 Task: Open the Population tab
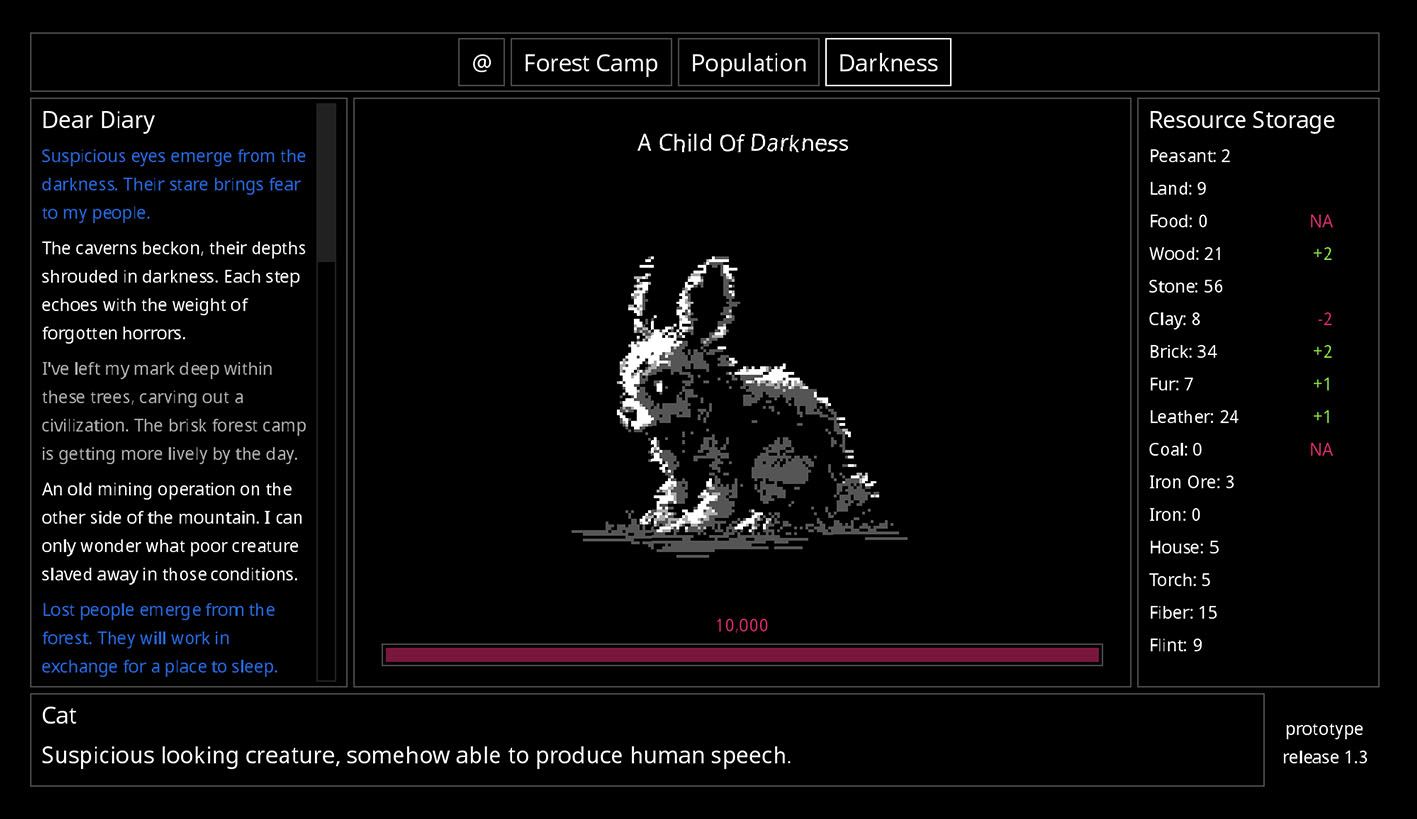(748, 62)
